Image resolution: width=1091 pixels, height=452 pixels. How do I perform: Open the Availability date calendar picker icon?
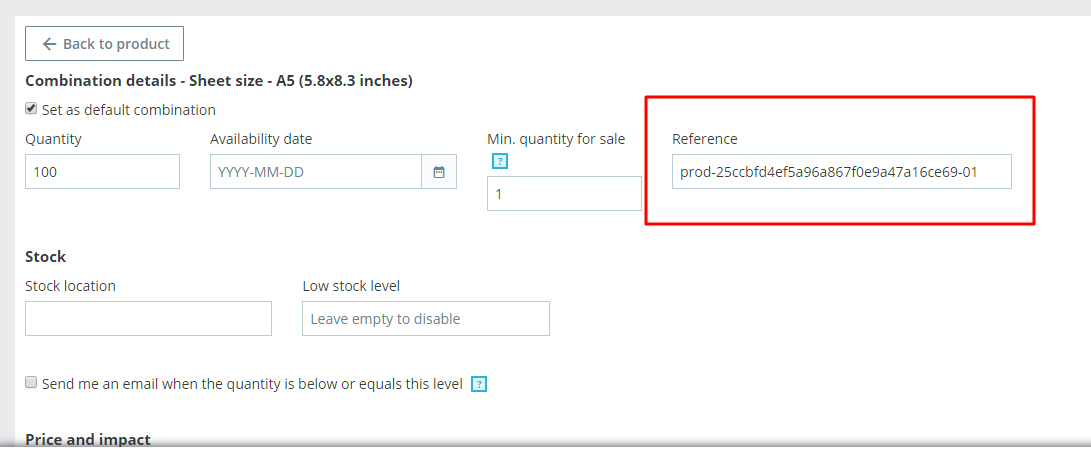click(x=439, y=172)
